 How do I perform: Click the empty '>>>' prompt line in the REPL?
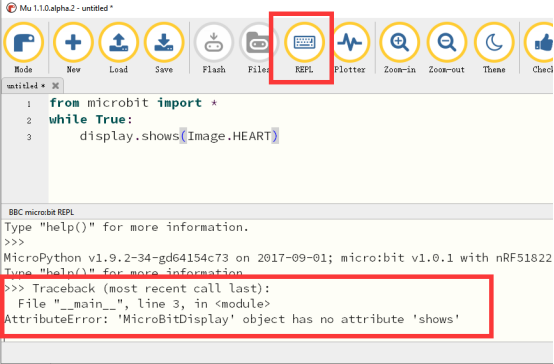click(x=14, y=242)
